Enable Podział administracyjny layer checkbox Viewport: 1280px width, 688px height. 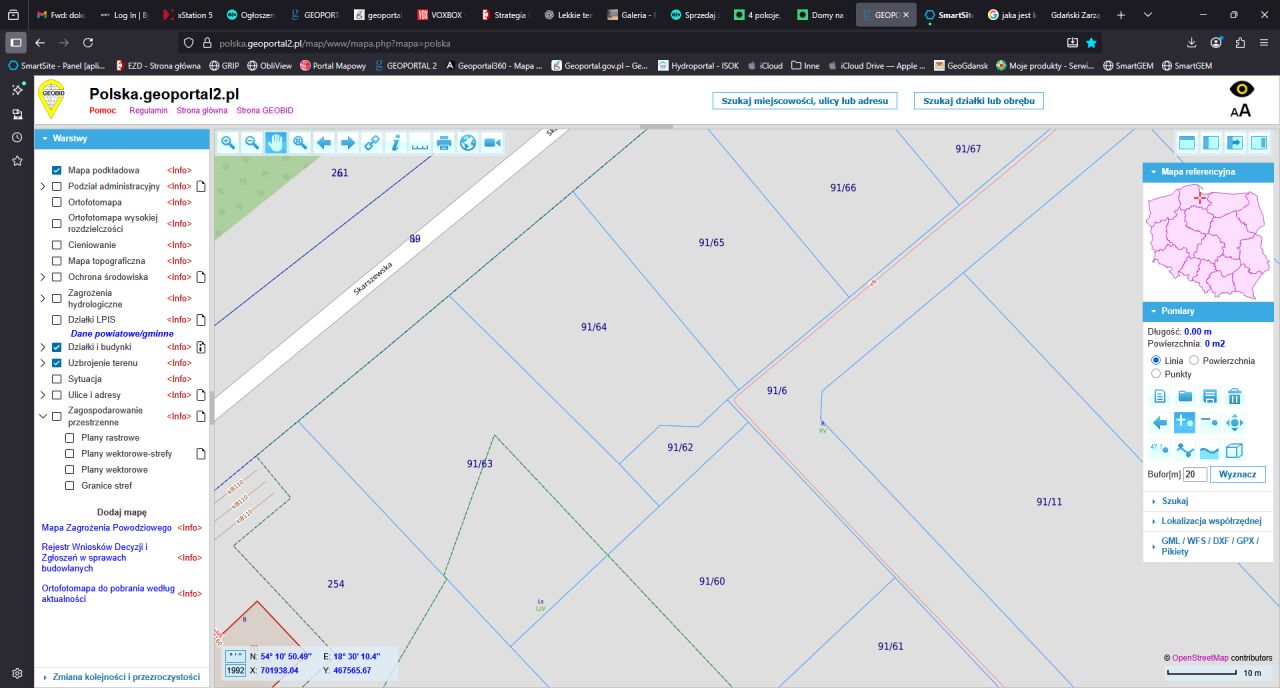point(57,186)
